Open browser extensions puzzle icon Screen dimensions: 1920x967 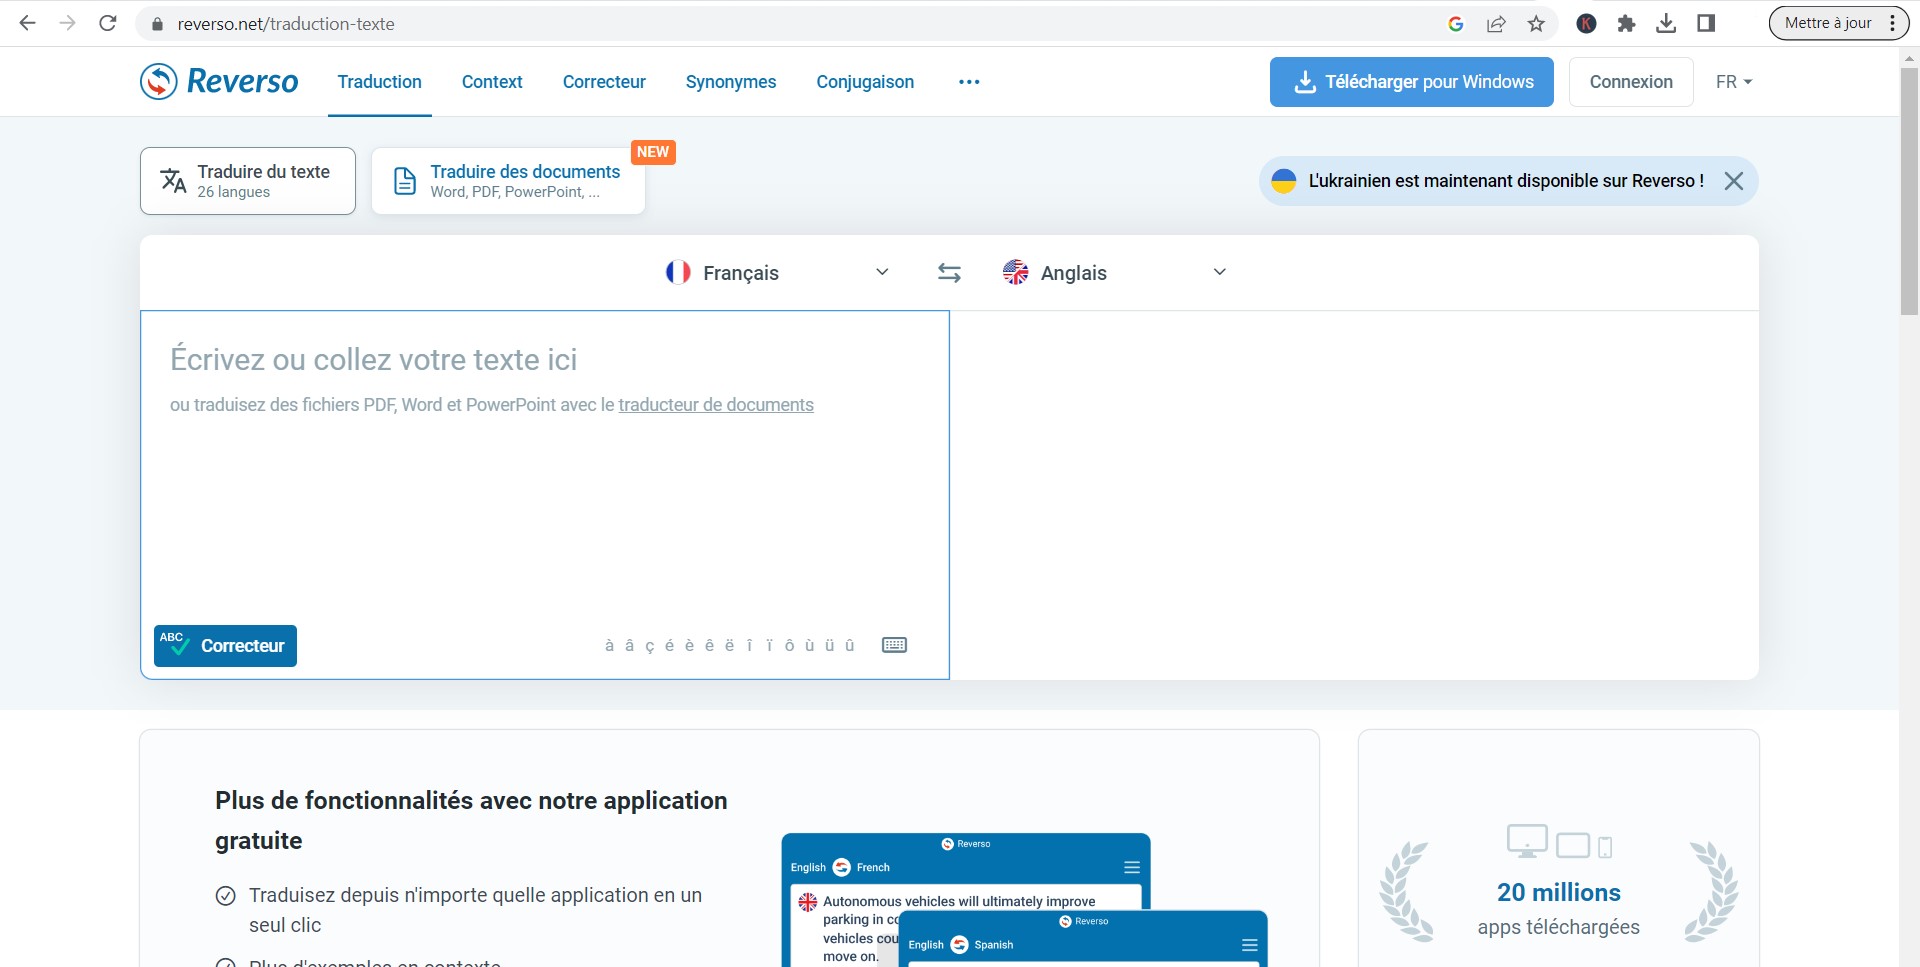pyautogui.click(x=1626, y=24)
